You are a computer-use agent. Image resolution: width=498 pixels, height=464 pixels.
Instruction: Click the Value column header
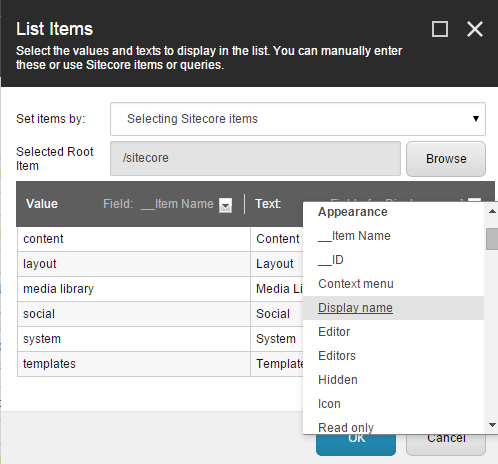click(x=42, y=204)
